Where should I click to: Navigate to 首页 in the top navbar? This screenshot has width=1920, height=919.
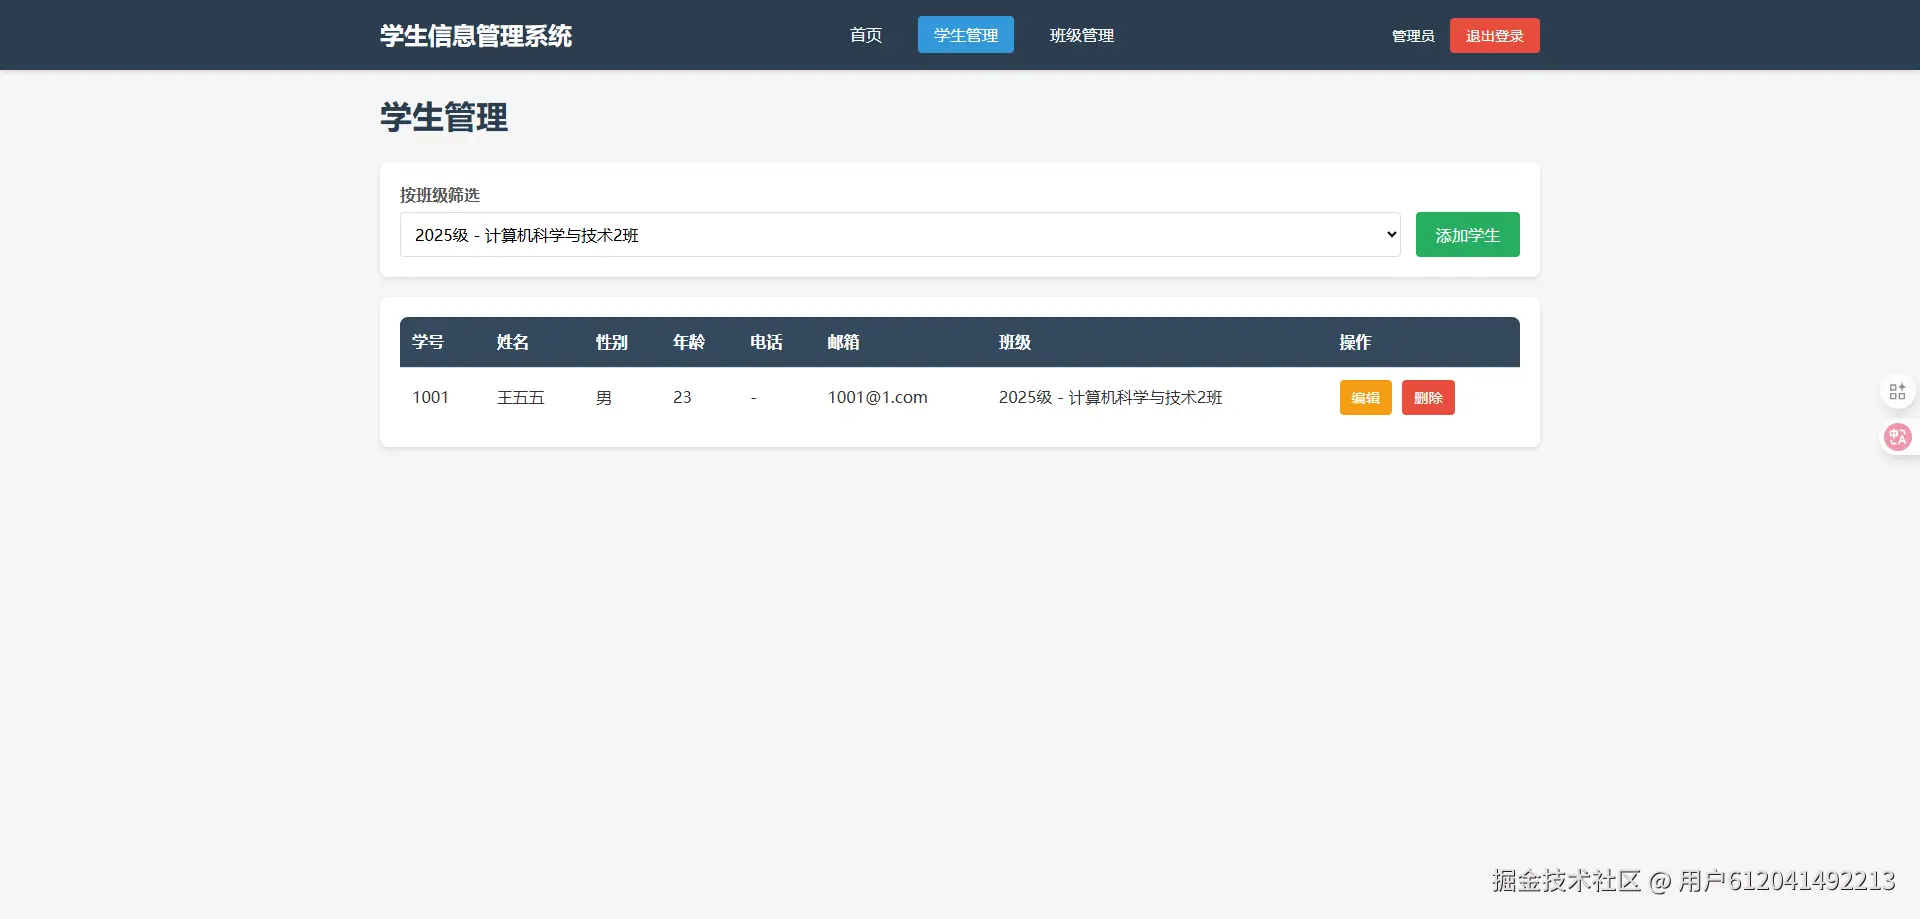tap(865, 35)
